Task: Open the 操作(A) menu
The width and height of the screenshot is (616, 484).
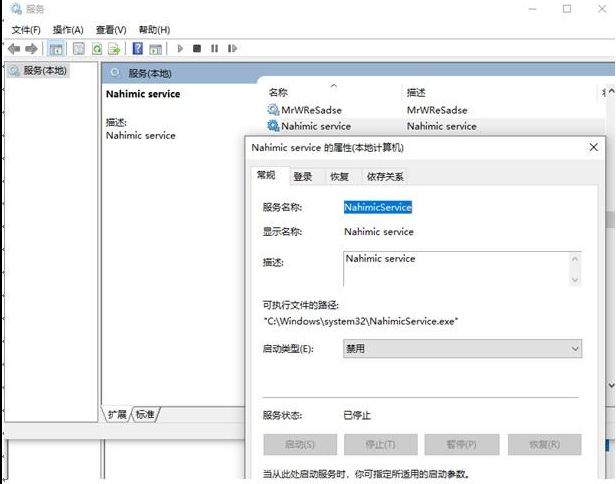Action: pos(68,30)
